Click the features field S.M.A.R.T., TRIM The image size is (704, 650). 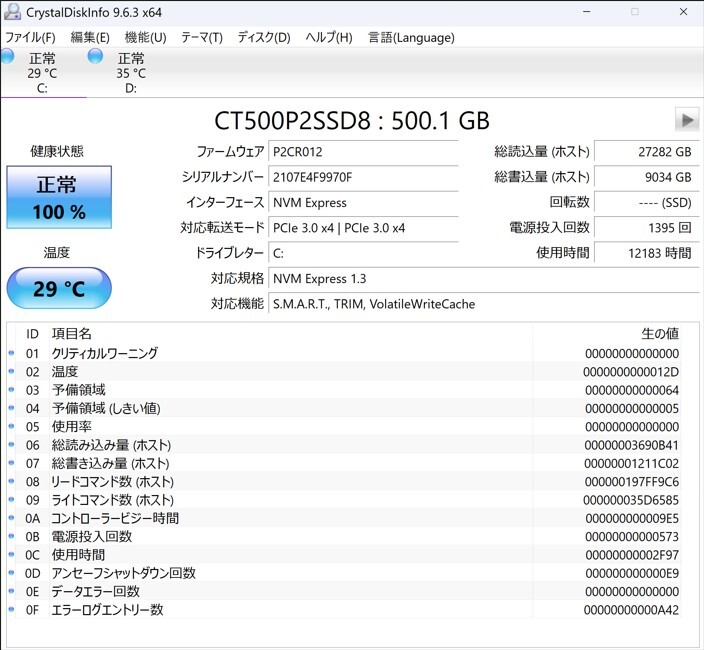pos(484,304)
